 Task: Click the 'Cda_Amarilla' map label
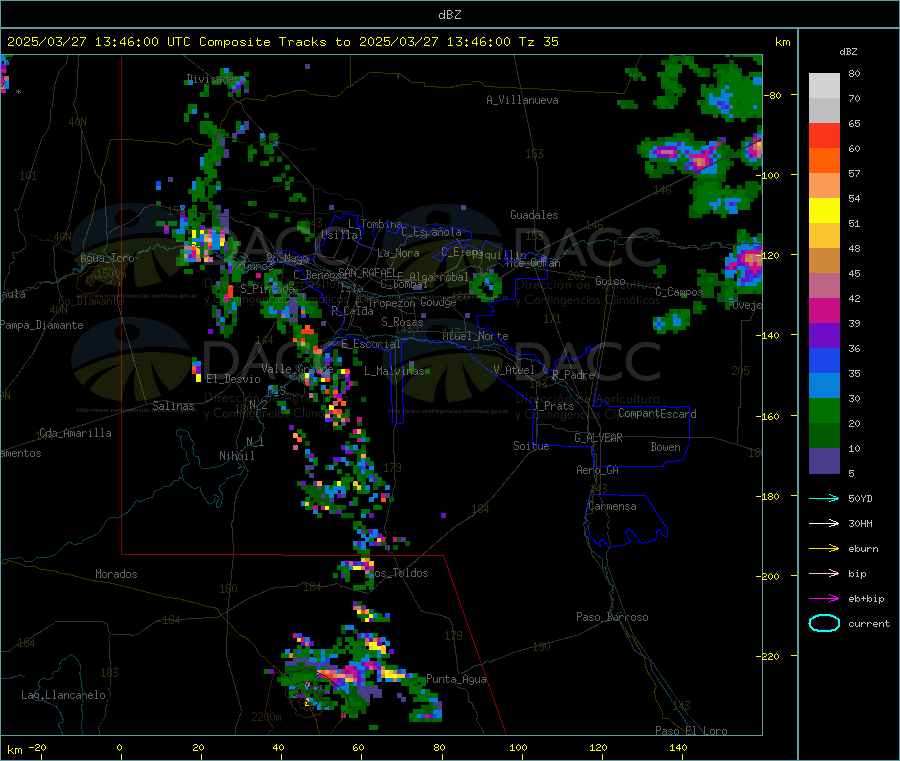(x=75, y=433)
